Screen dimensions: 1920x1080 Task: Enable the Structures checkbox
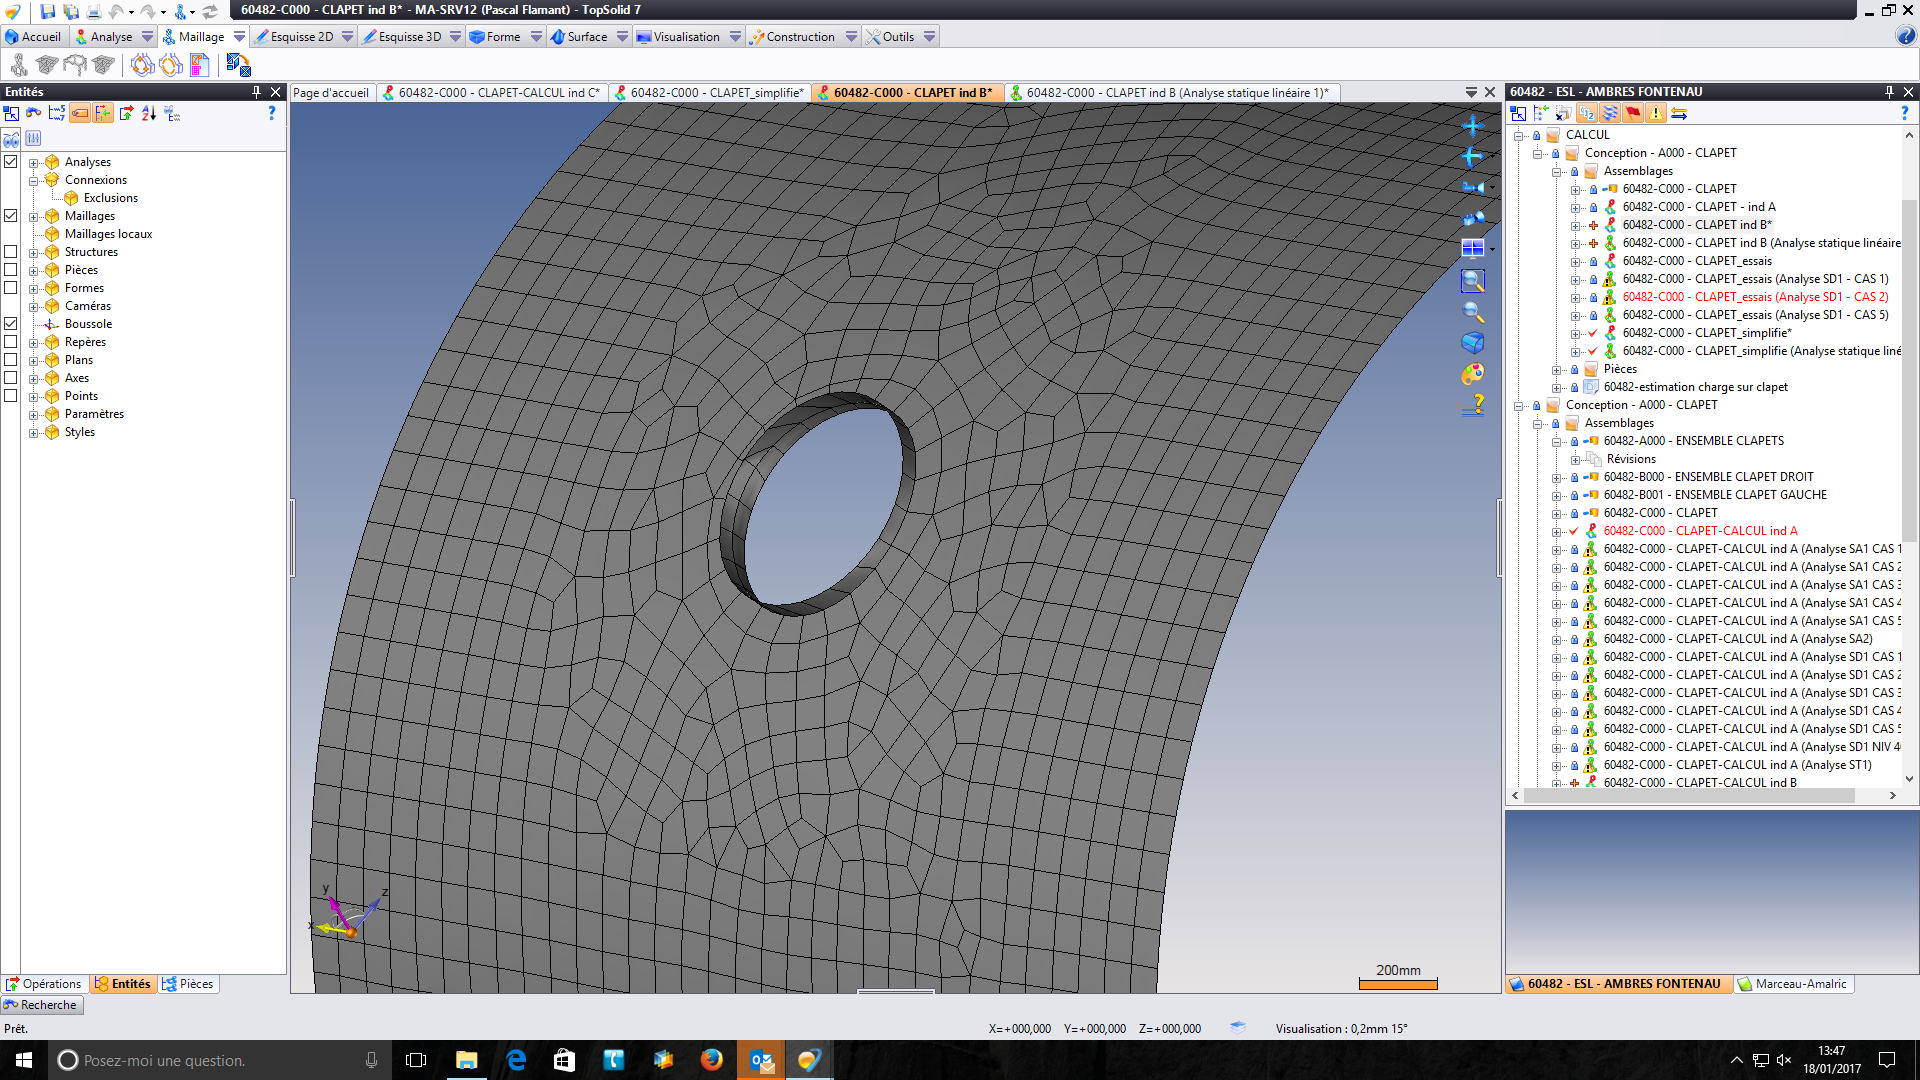(x=11, y=251)
